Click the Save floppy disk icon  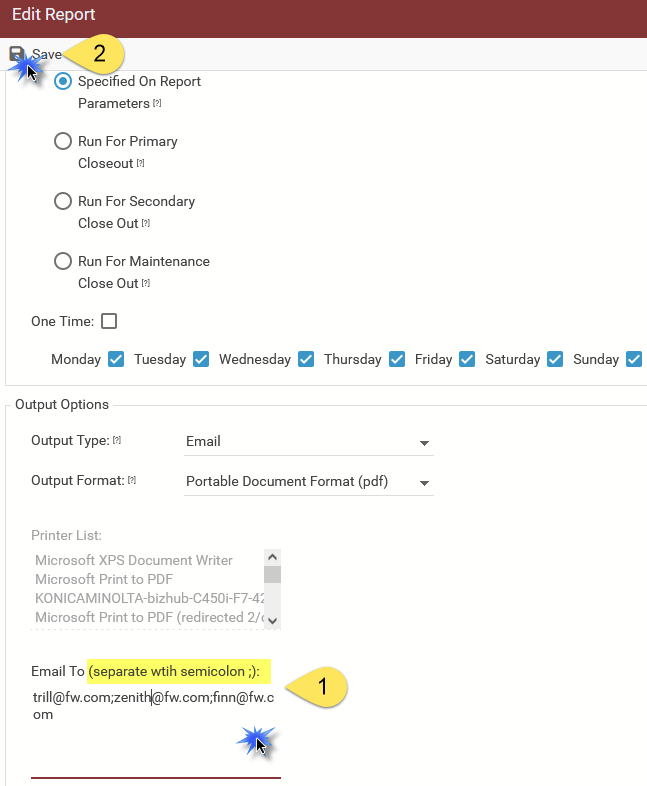click(17, 54)
